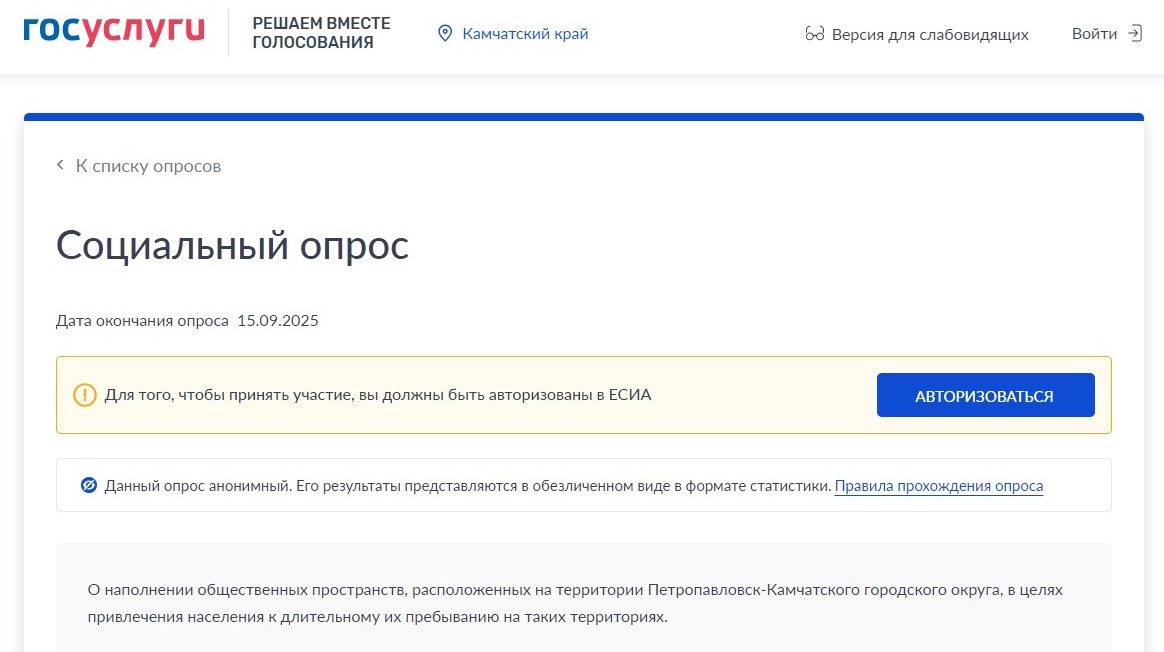Click the survey end date 15.09.2025
Viewport: 1164px width, 652px height.
click(277, 321)
